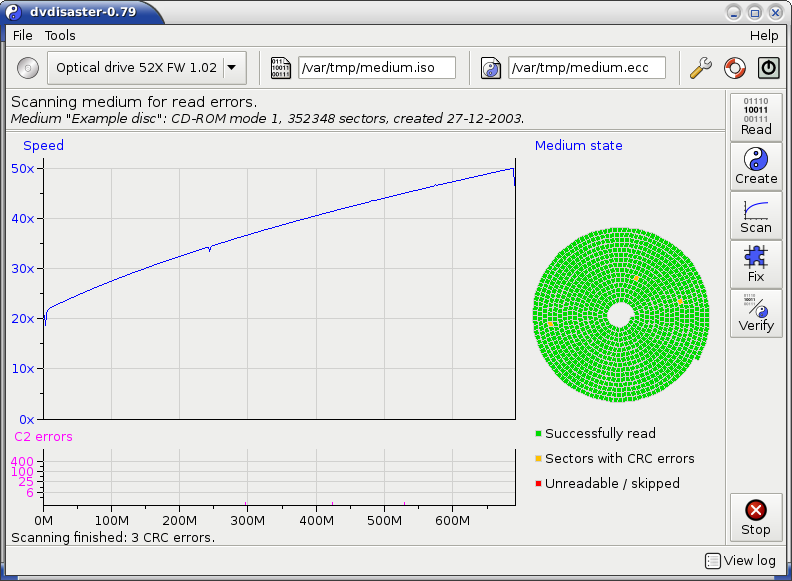Open image file chooser icon

(x=281, y=68)
